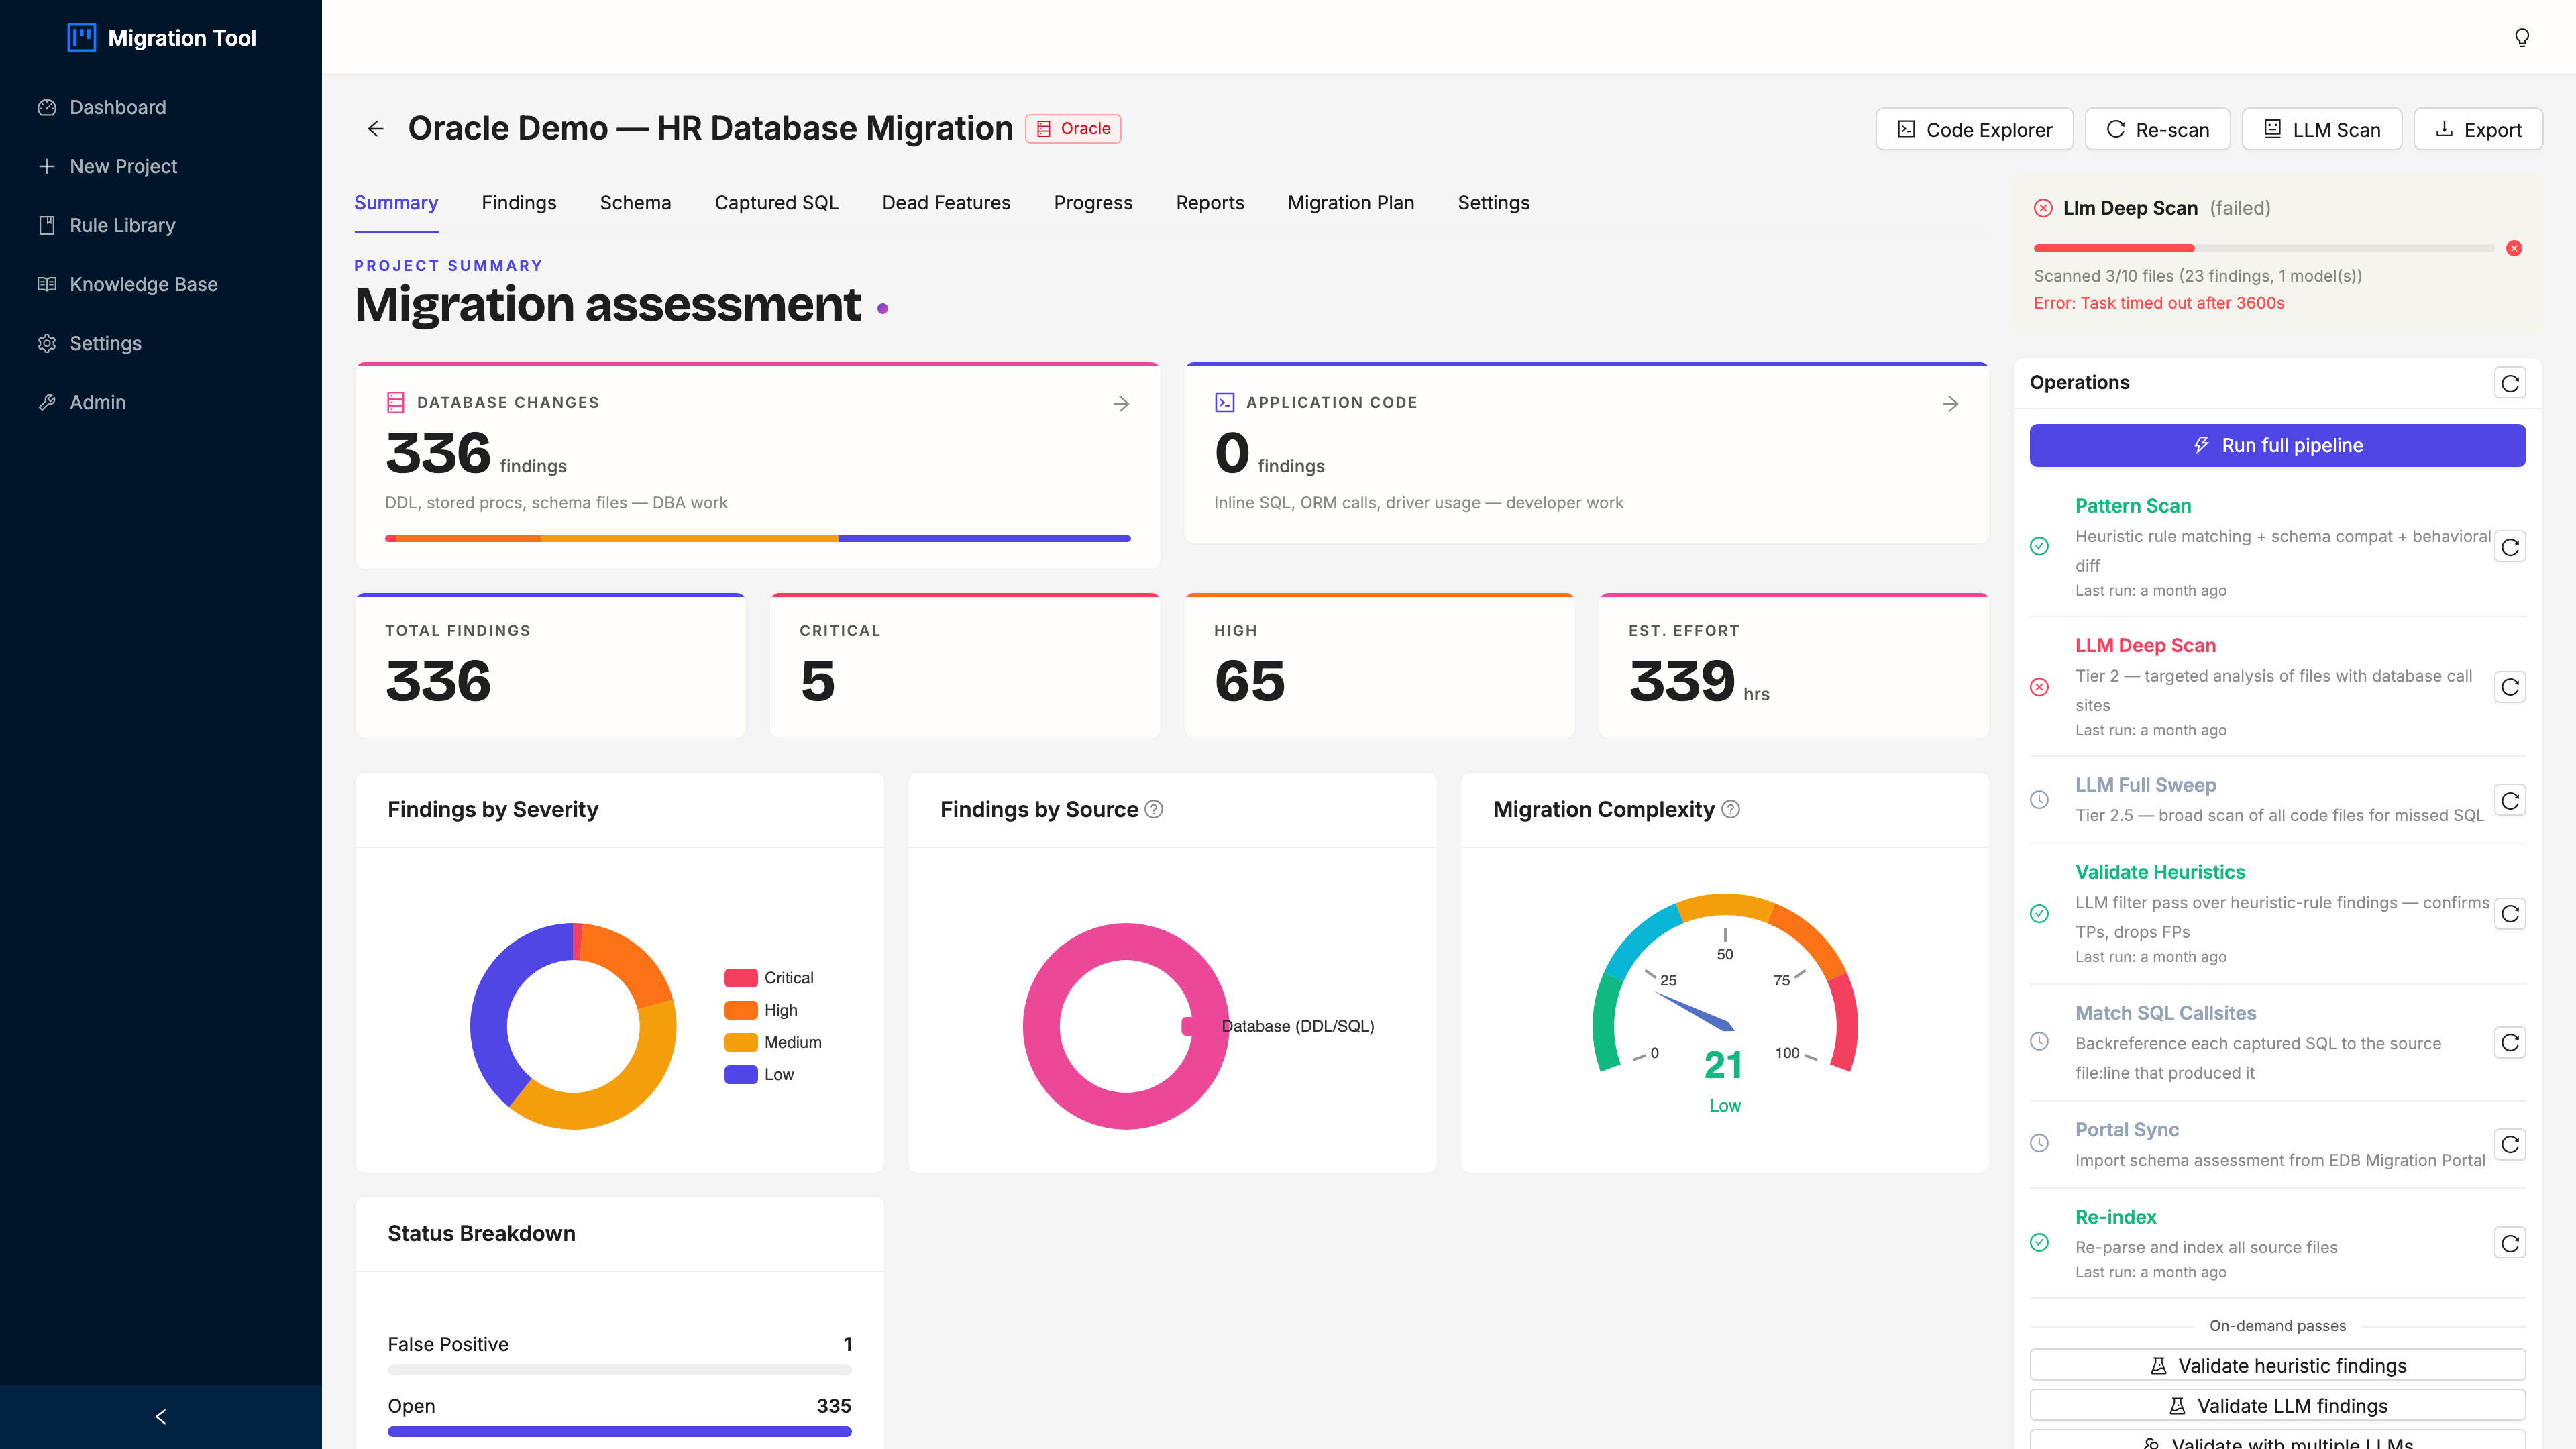Open the Code Explorer

tap(1974, 129)
